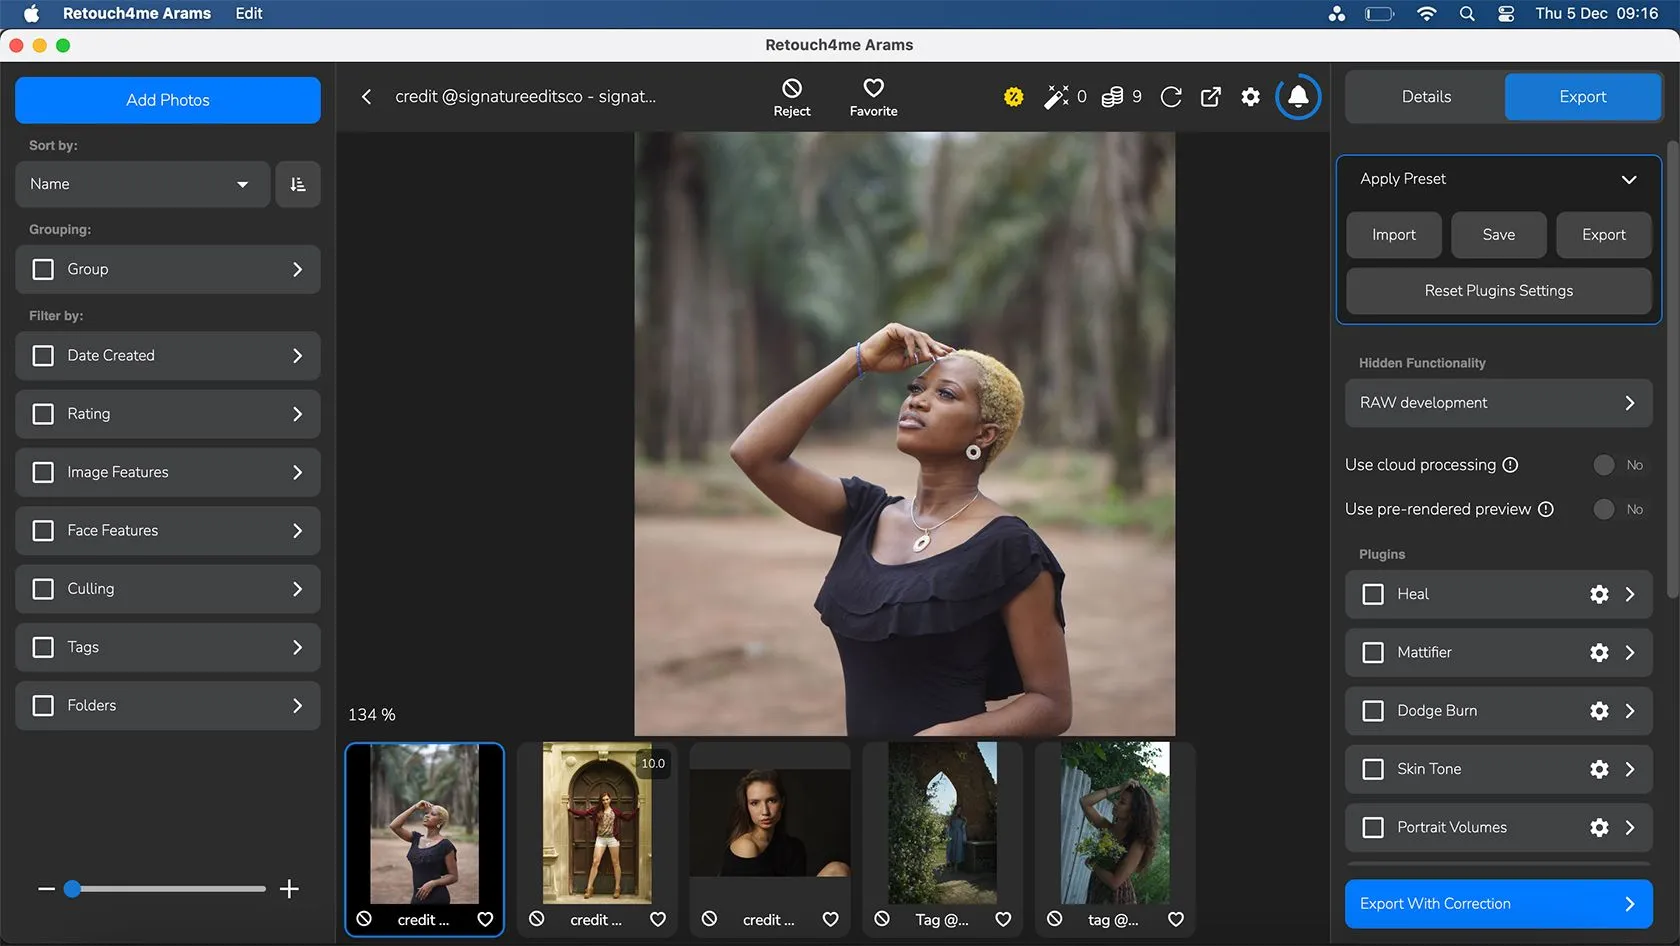The width and height of the screenshot is (1680, 946).
Task: Click the magic wand retouch icon
Action: pos(1056,97)
